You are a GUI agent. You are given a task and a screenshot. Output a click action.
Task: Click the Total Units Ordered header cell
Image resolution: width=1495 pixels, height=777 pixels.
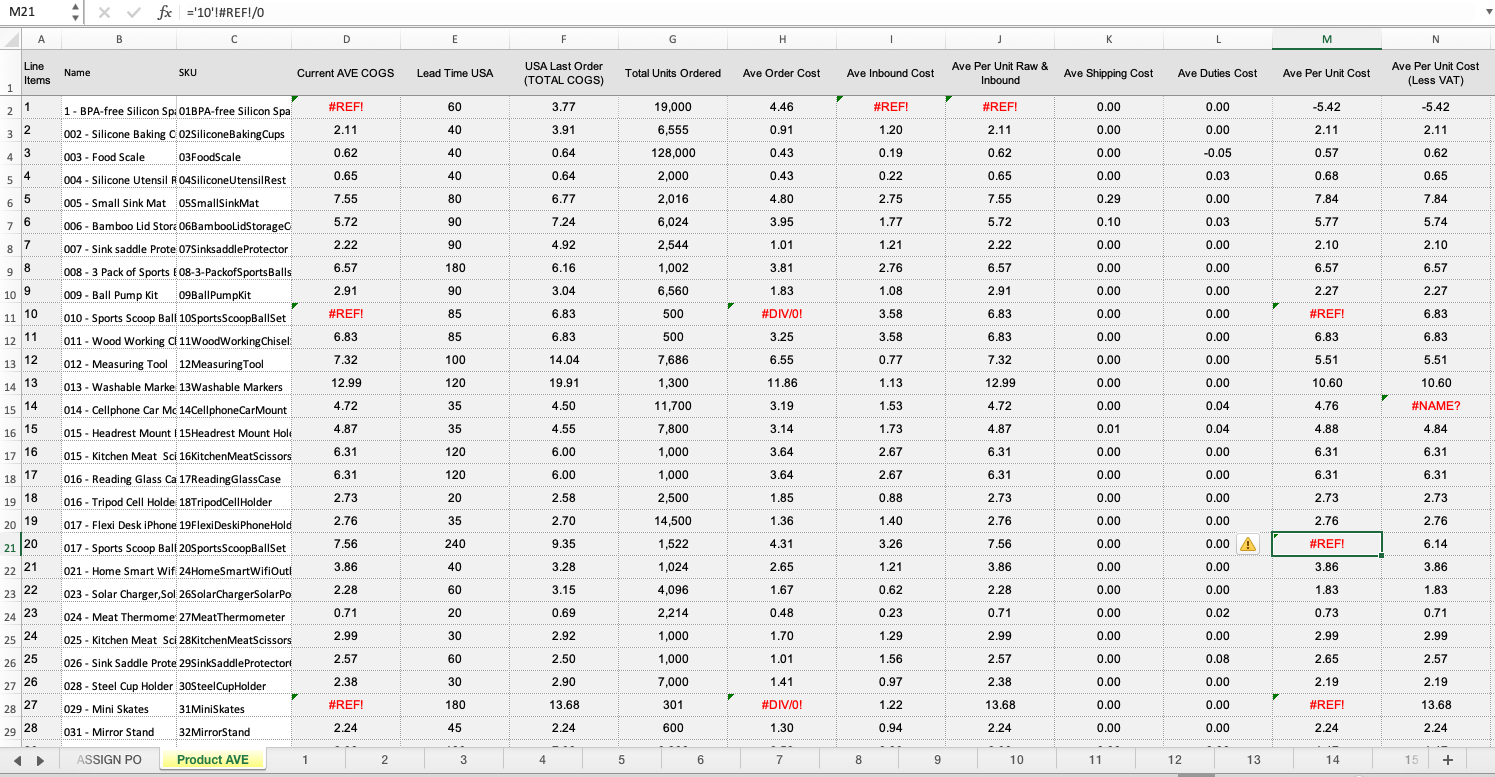[x=673, y=73]
